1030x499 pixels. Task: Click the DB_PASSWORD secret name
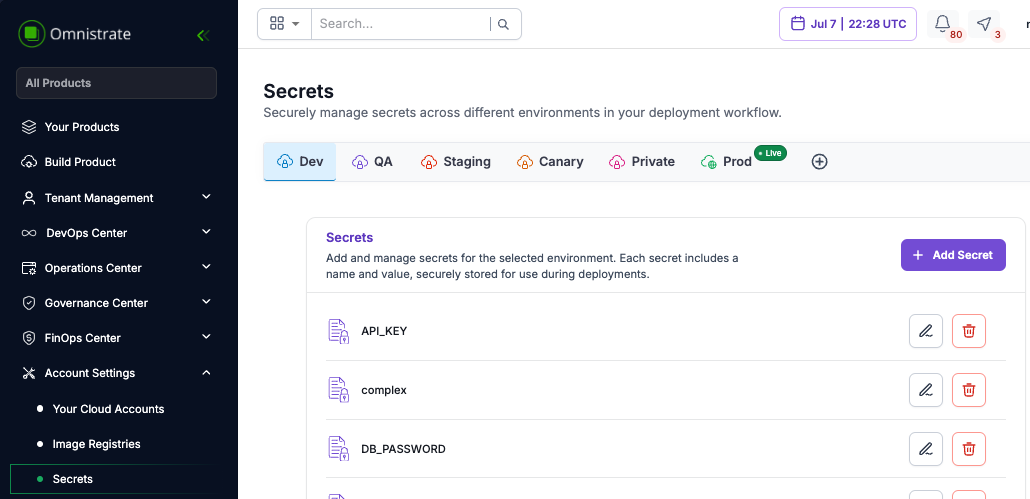tap(403, 449)
